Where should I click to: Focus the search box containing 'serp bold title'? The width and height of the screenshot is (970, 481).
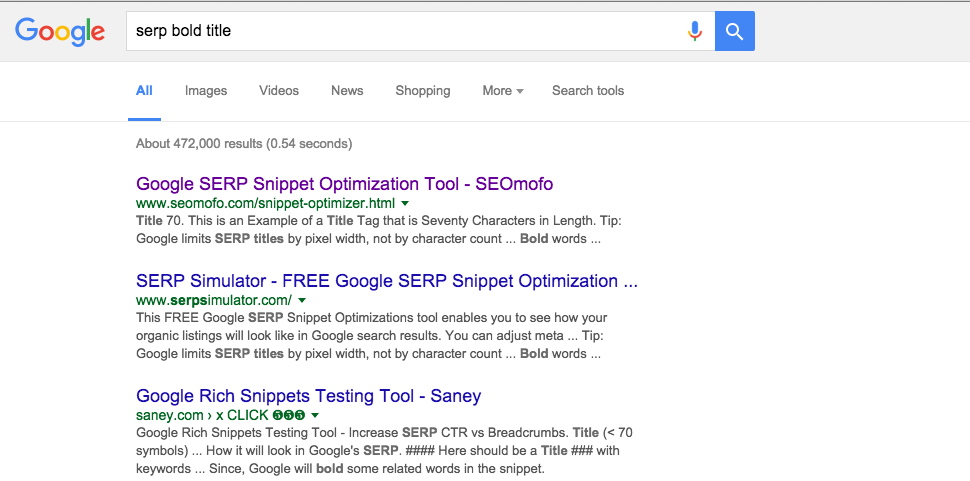421,31
